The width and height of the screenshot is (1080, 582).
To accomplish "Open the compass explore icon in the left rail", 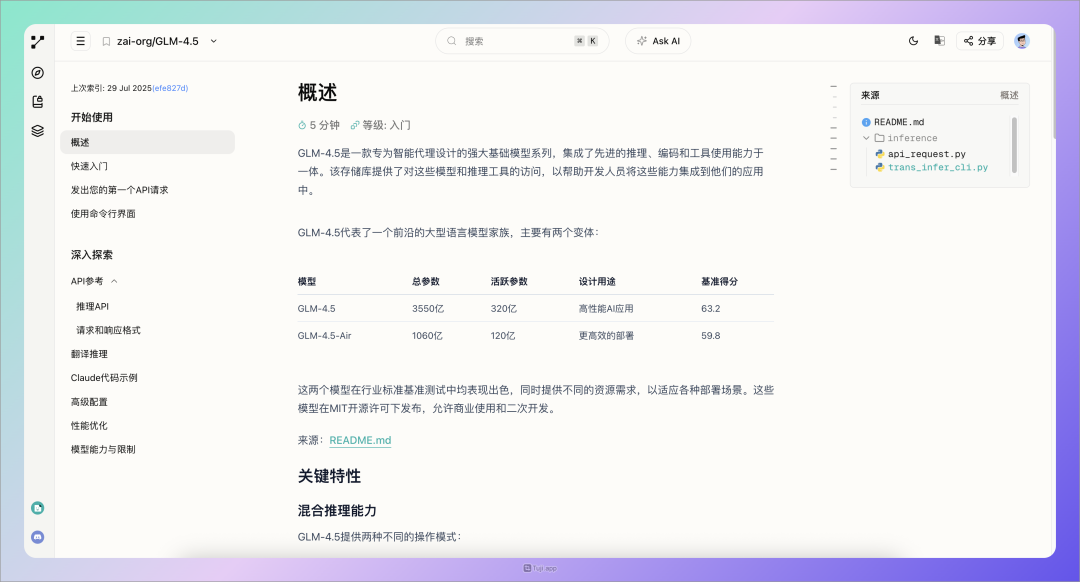I will pyautogui.click(x=38, y=73).
